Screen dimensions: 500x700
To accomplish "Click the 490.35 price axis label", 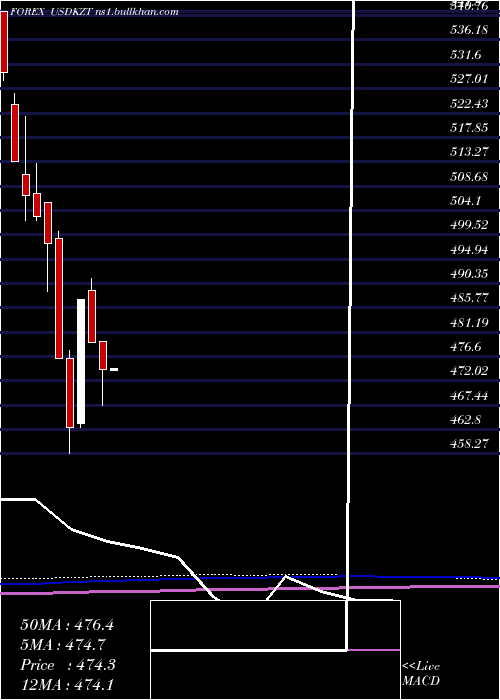I will tap(469, 274).
